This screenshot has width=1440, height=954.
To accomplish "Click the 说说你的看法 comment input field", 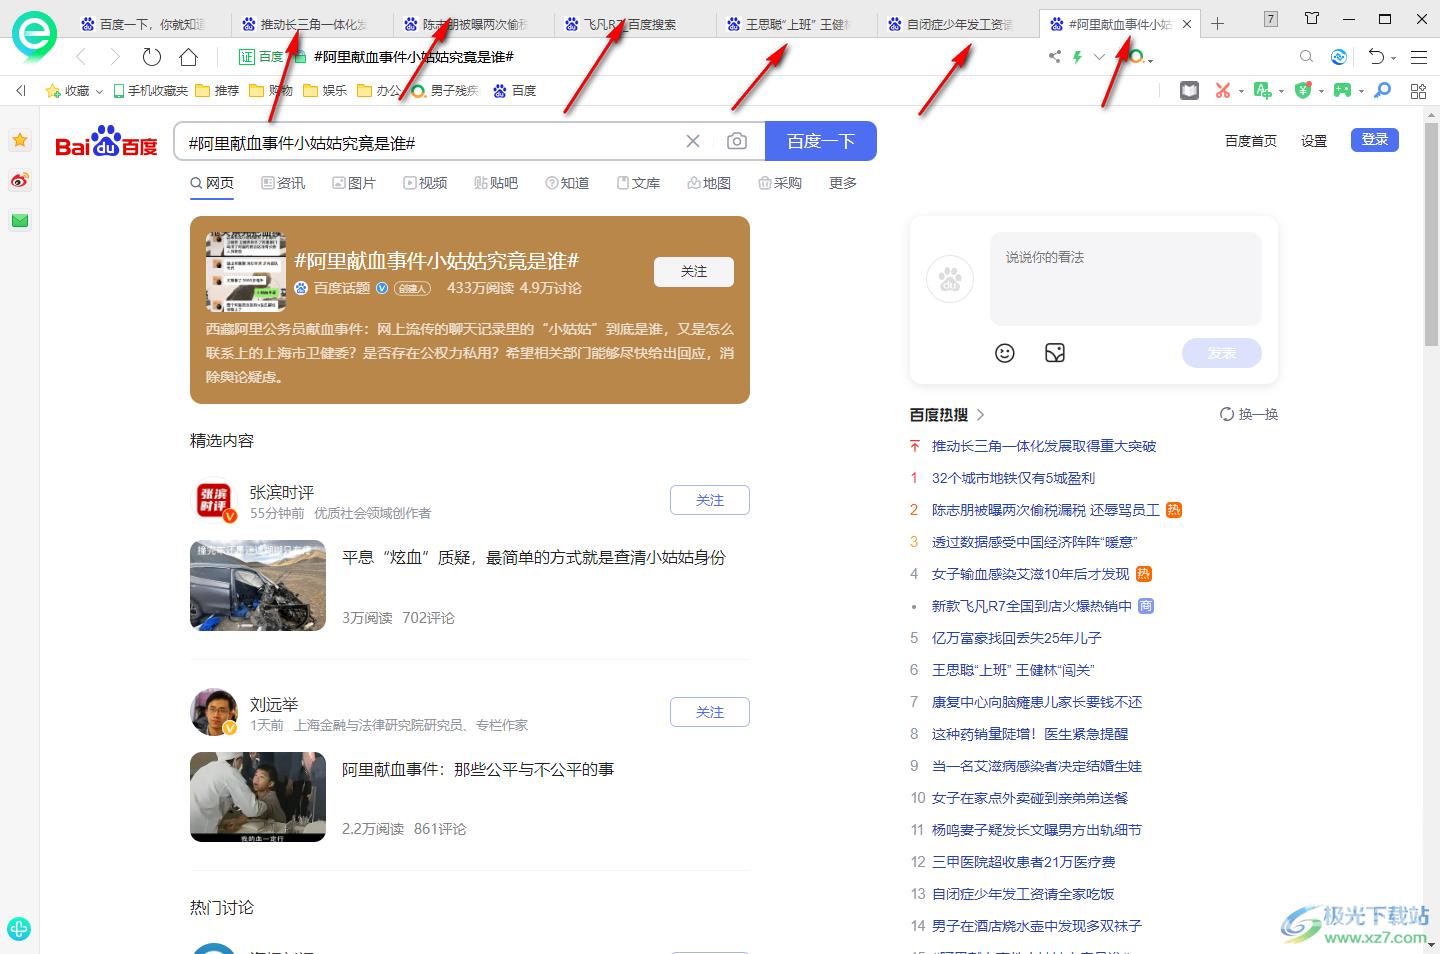I will tap(1126, 279).
